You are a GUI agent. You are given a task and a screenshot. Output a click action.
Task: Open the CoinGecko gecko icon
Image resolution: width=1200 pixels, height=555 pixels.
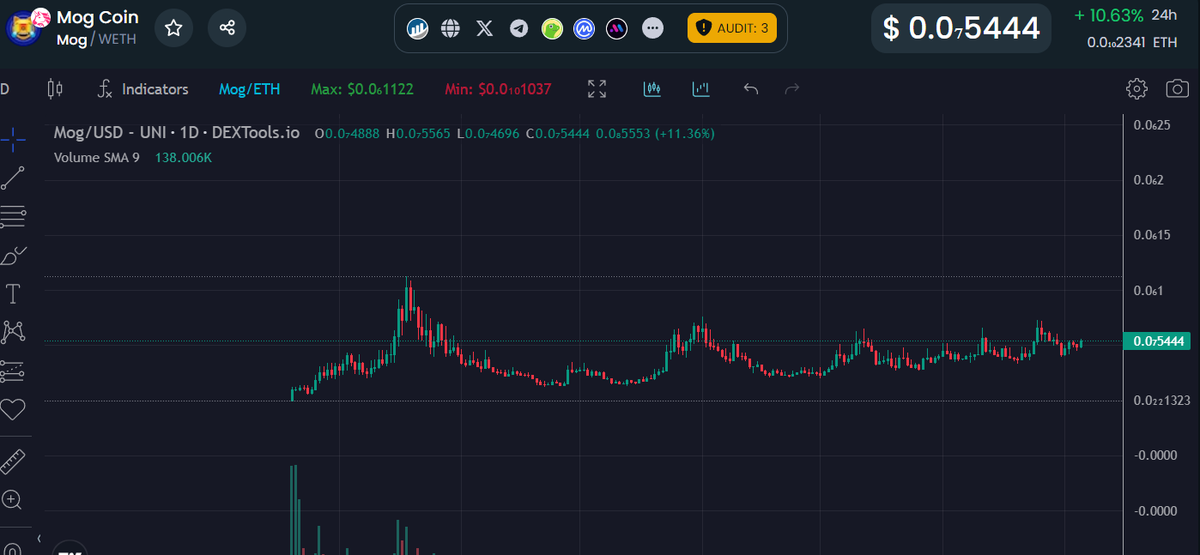(552, 28)
